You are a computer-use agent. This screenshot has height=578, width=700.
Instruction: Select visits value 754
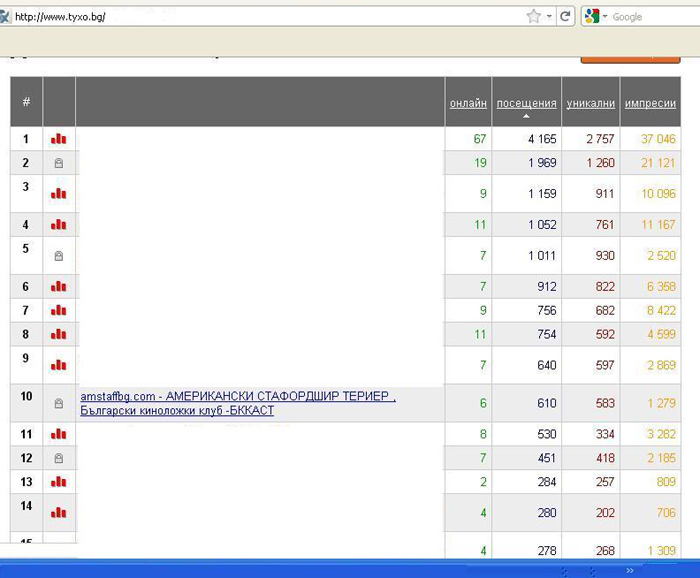tap(547, 334)
